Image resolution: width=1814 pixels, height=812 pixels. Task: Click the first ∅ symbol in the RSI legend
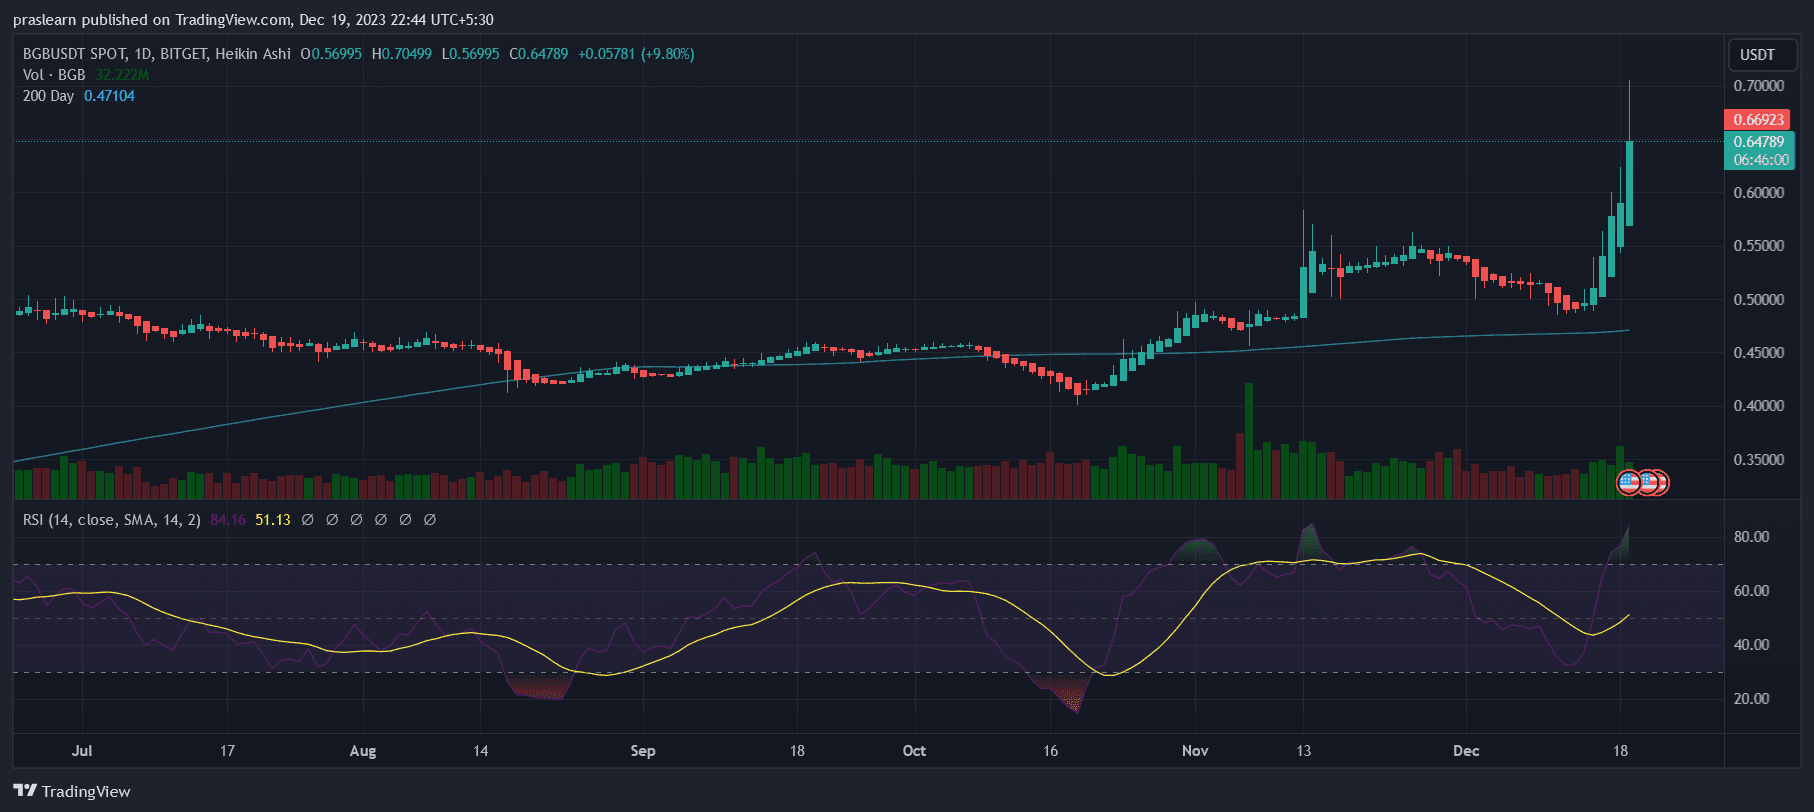pyautogui.click(x=308, y=520)
